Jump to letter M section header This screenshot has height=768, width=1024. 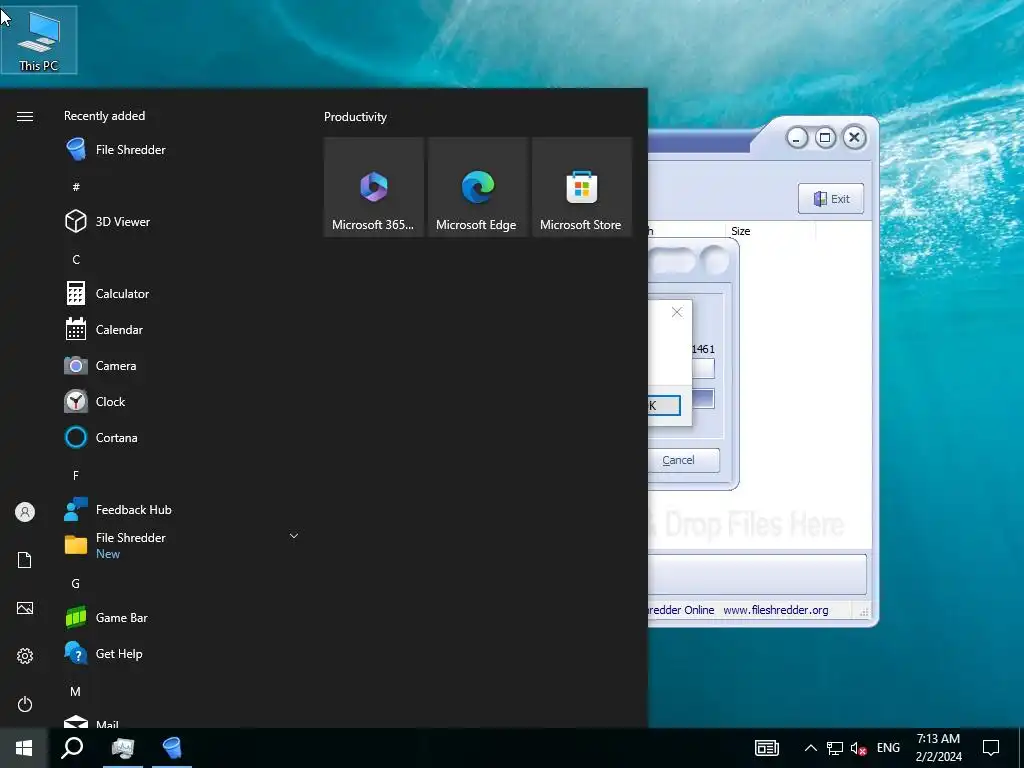coord(76,692)
